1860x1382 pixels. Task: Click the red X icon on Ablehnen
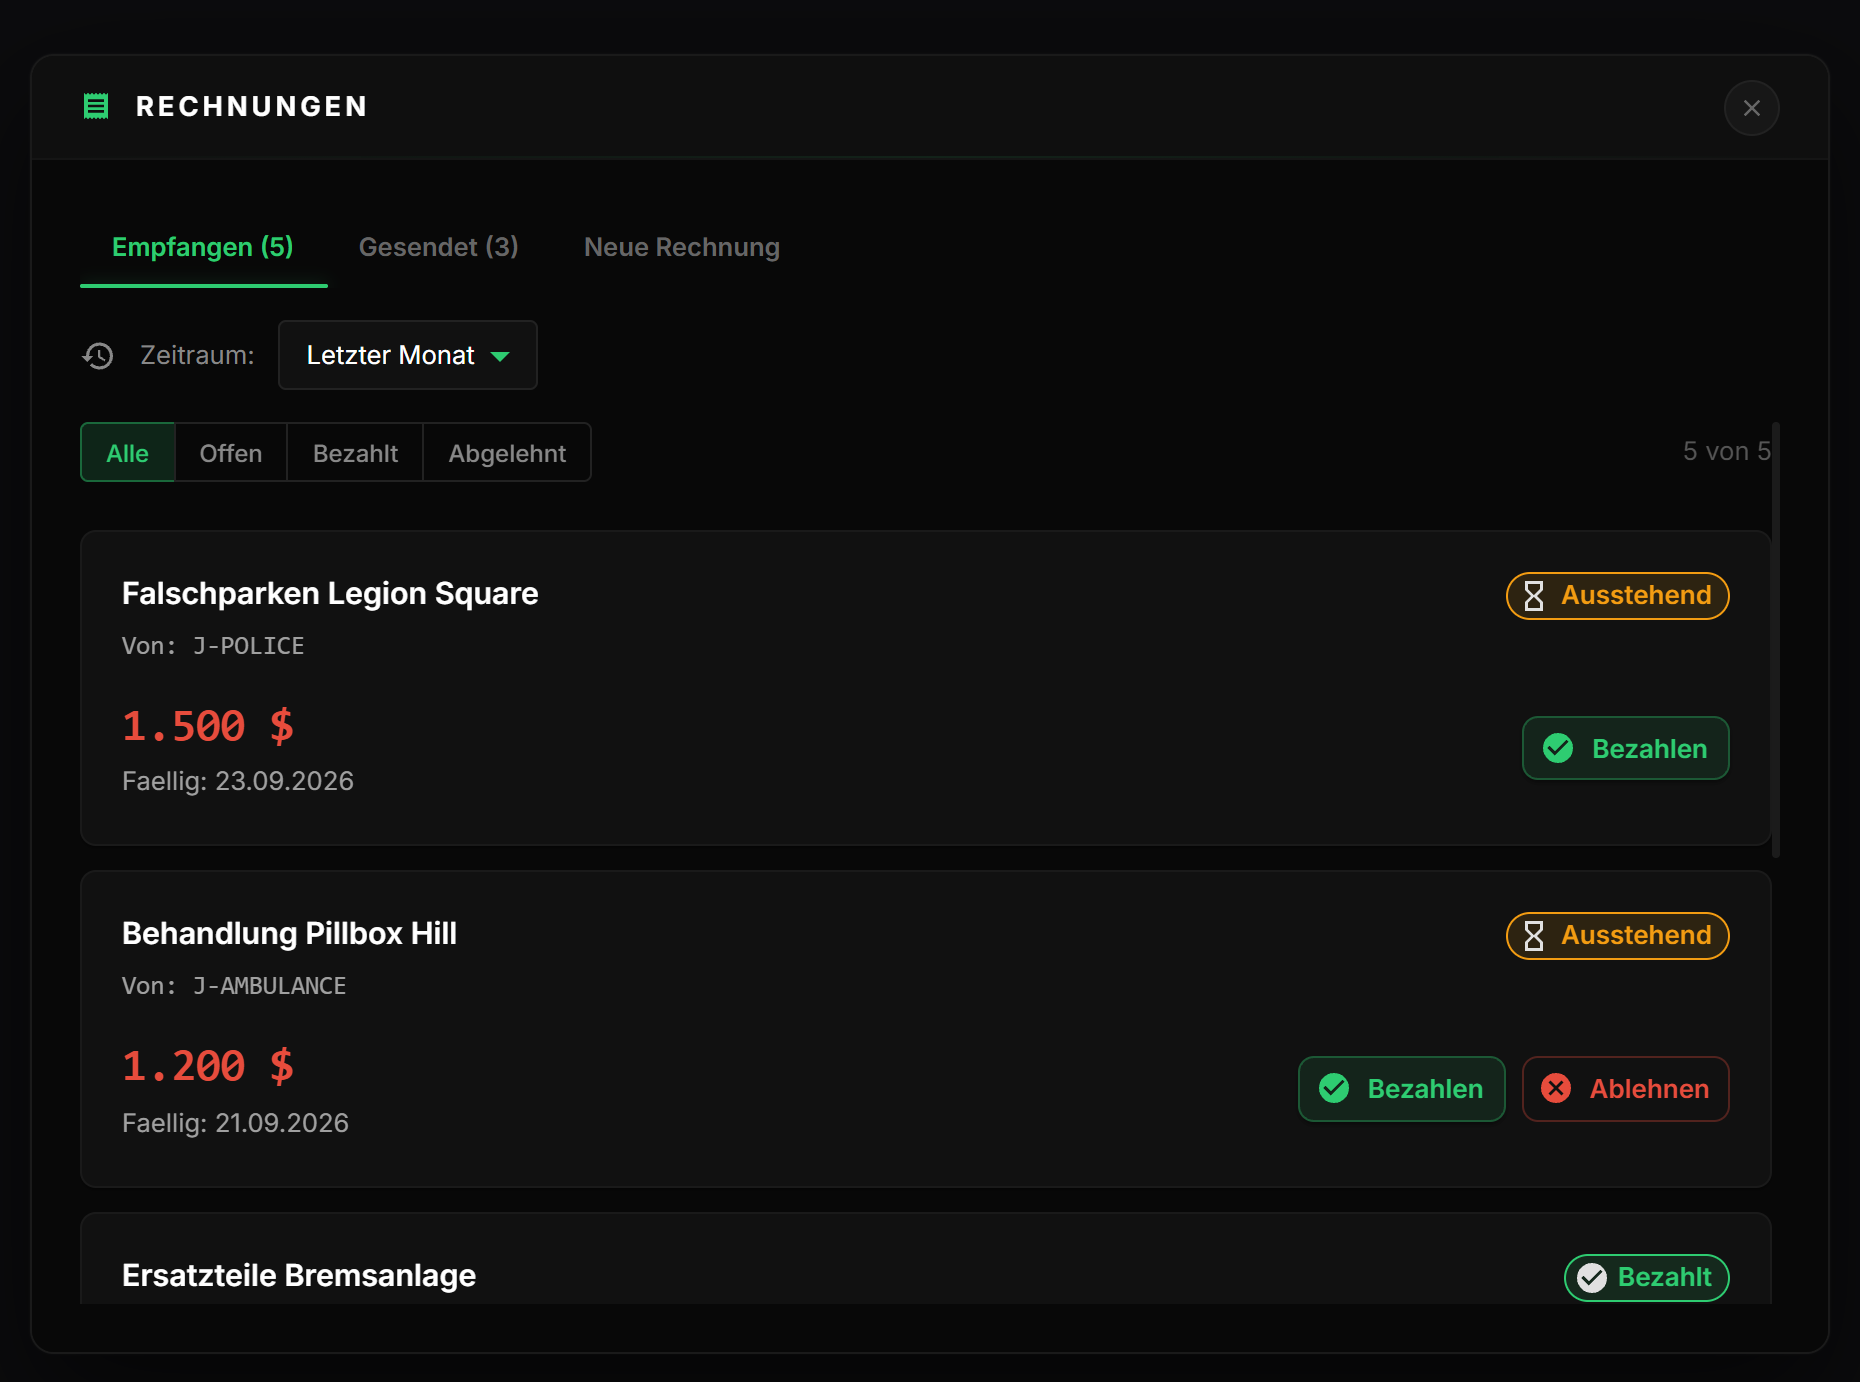[1556, 1088]
